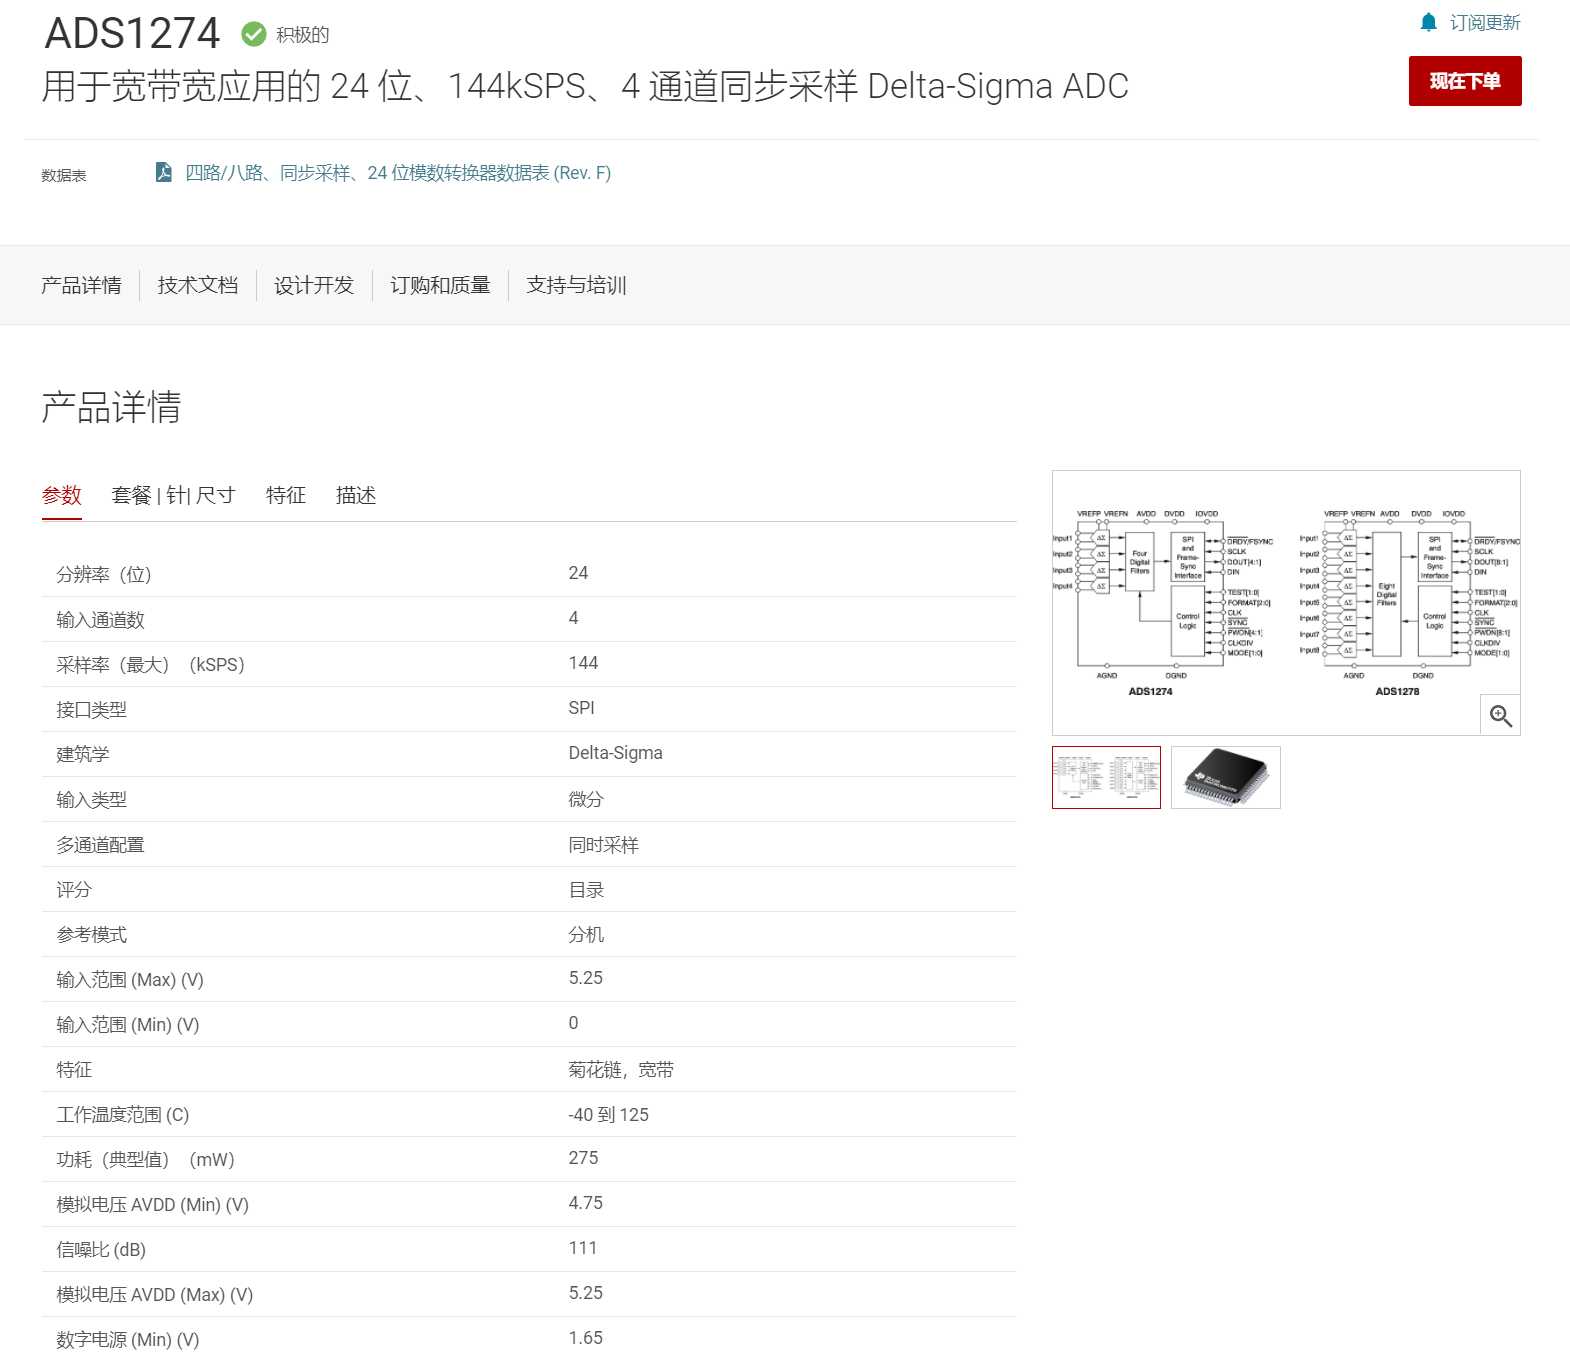Click the 微分 input type value
This screenshot has height=1367, width=1570.
pyautogui.click(x=586, y=799)
